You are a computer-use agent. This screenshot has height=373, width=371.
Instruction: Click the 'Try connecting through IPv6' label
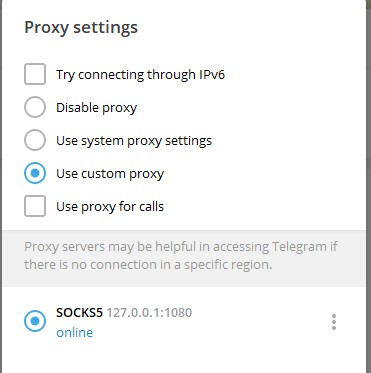click(140, 75)
